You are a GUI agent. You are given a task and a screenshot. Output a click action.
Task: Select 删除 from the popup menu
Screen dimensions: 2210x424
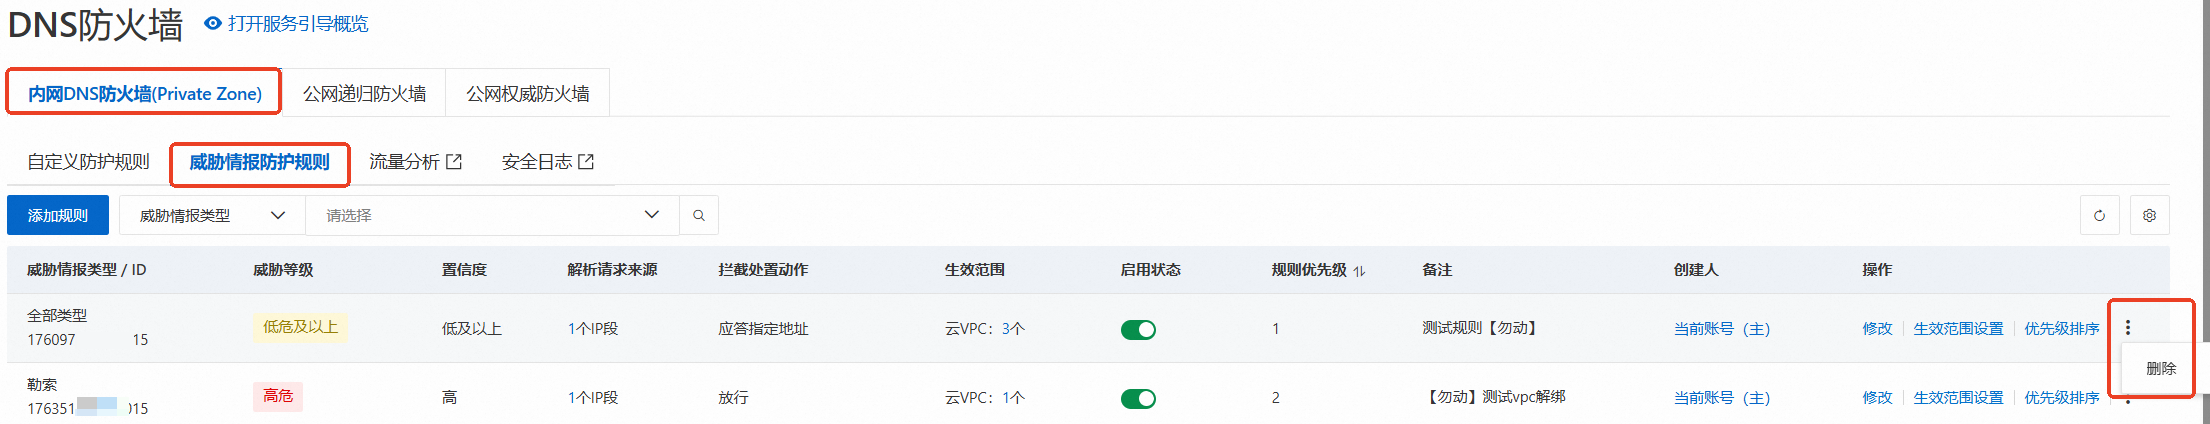coord(2160,368)
